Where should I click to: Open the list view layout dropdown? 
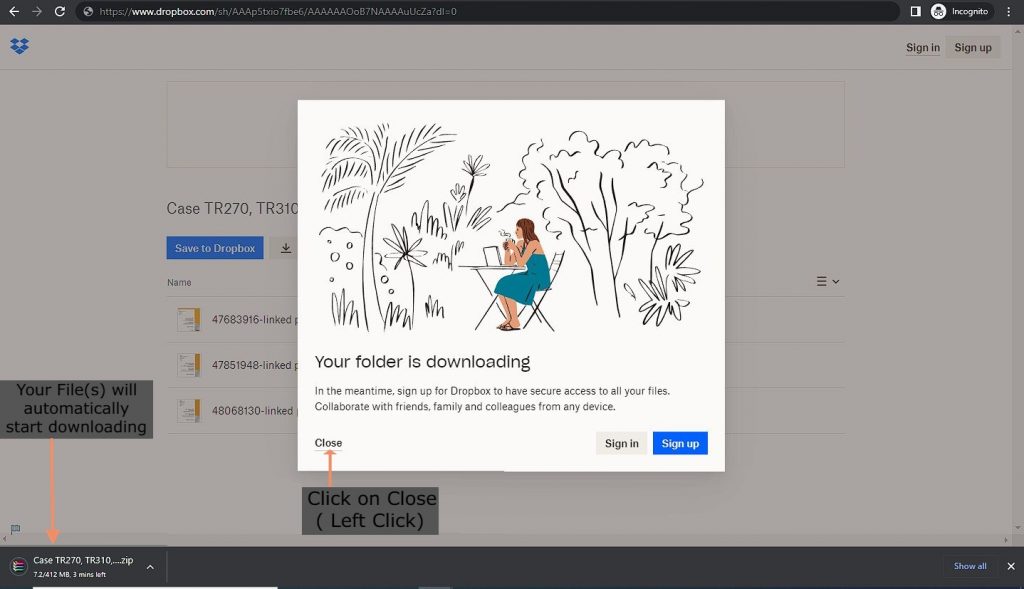tap(827, 282)
